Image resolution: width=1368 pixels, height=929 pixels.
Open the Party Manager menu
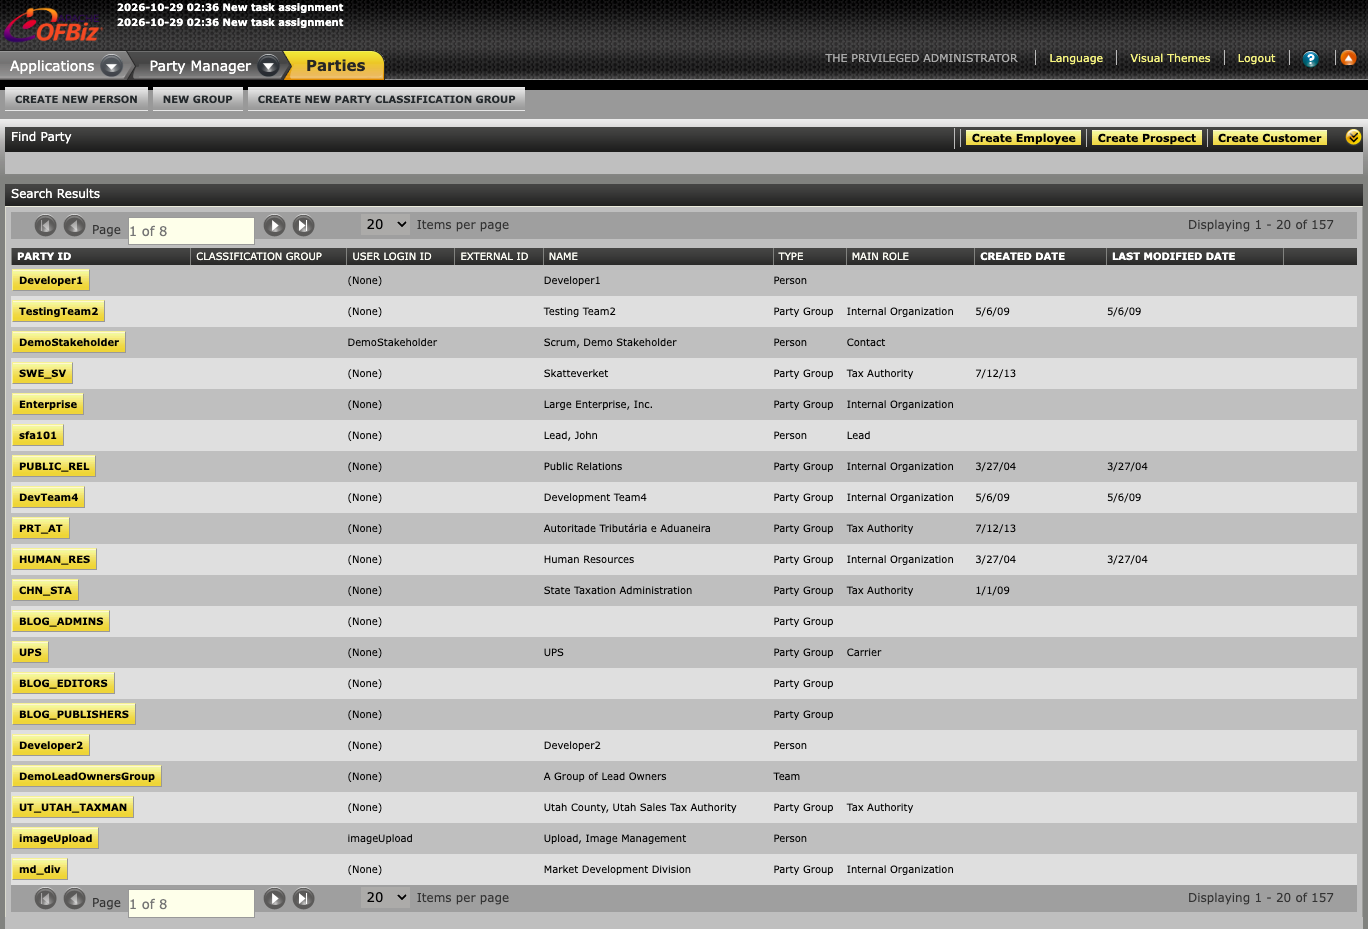click(200, 66)
